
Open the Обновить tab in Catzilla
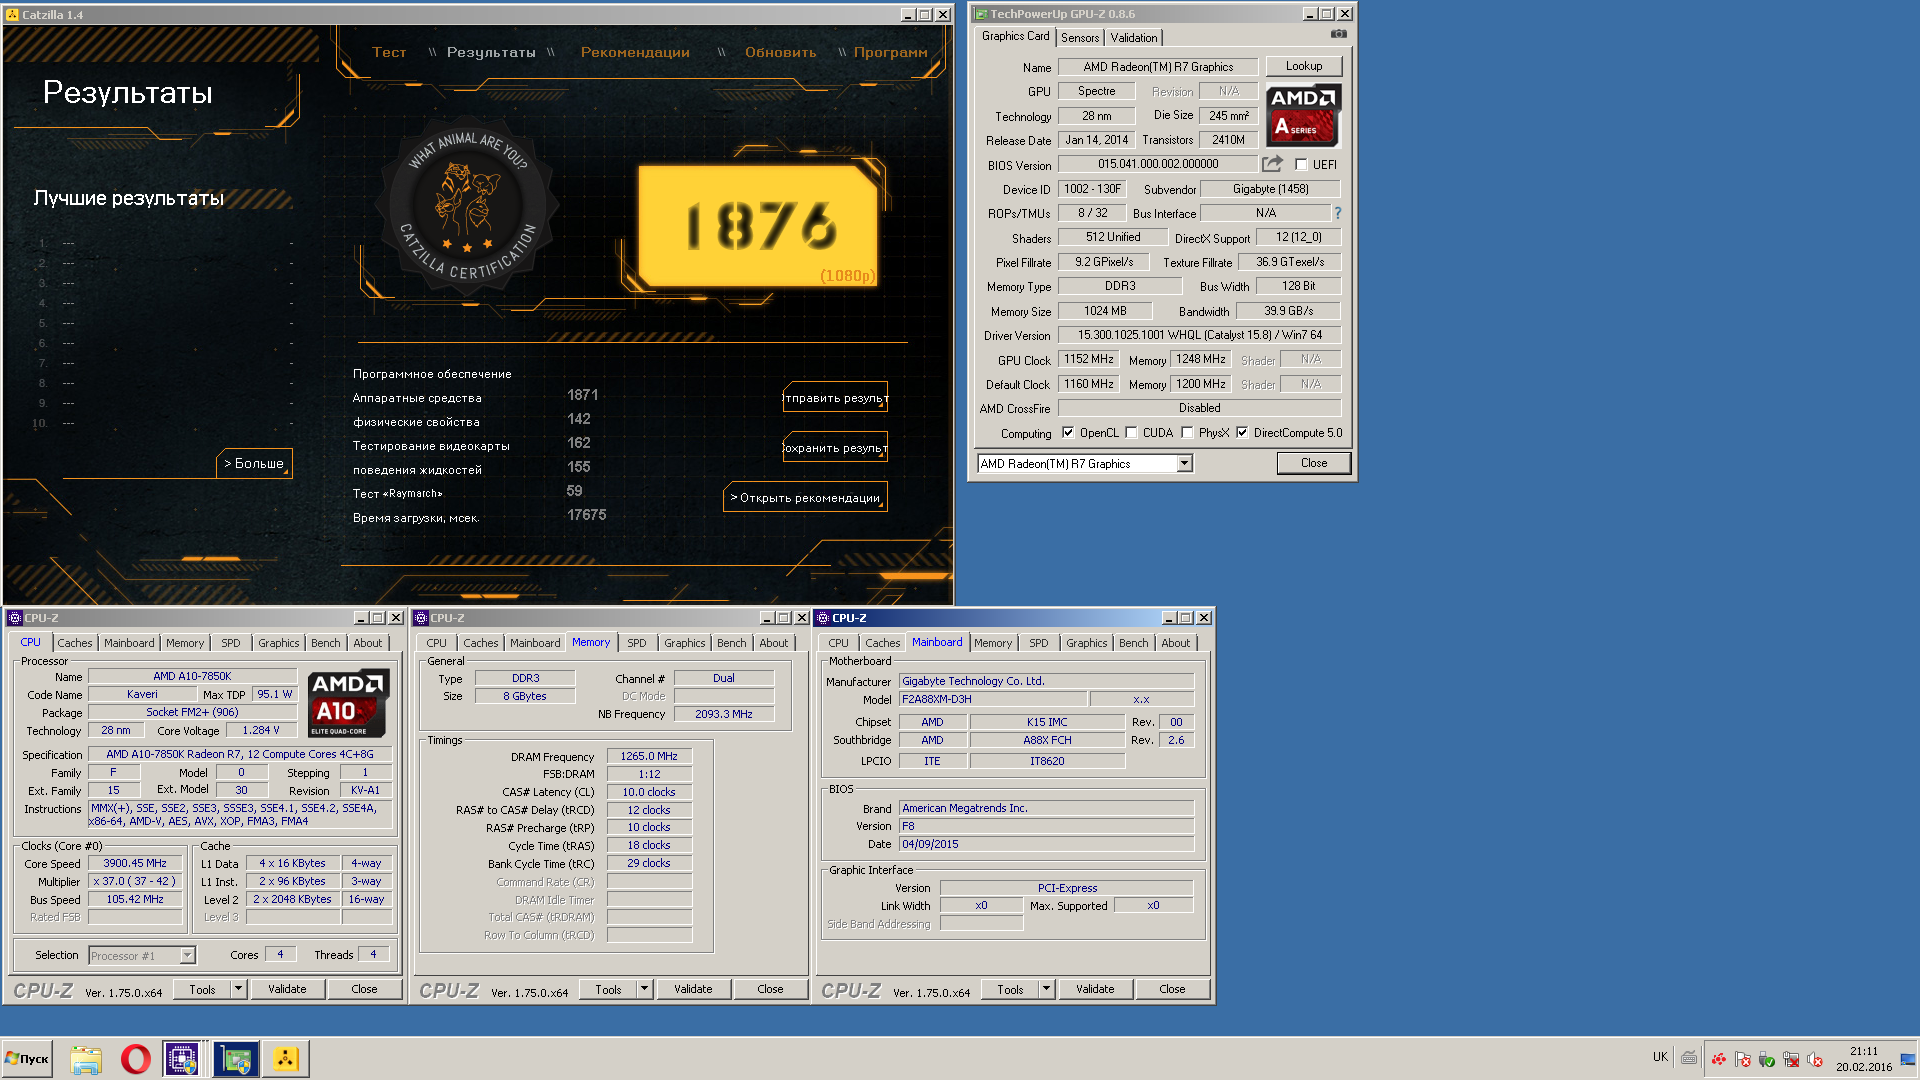780,52
